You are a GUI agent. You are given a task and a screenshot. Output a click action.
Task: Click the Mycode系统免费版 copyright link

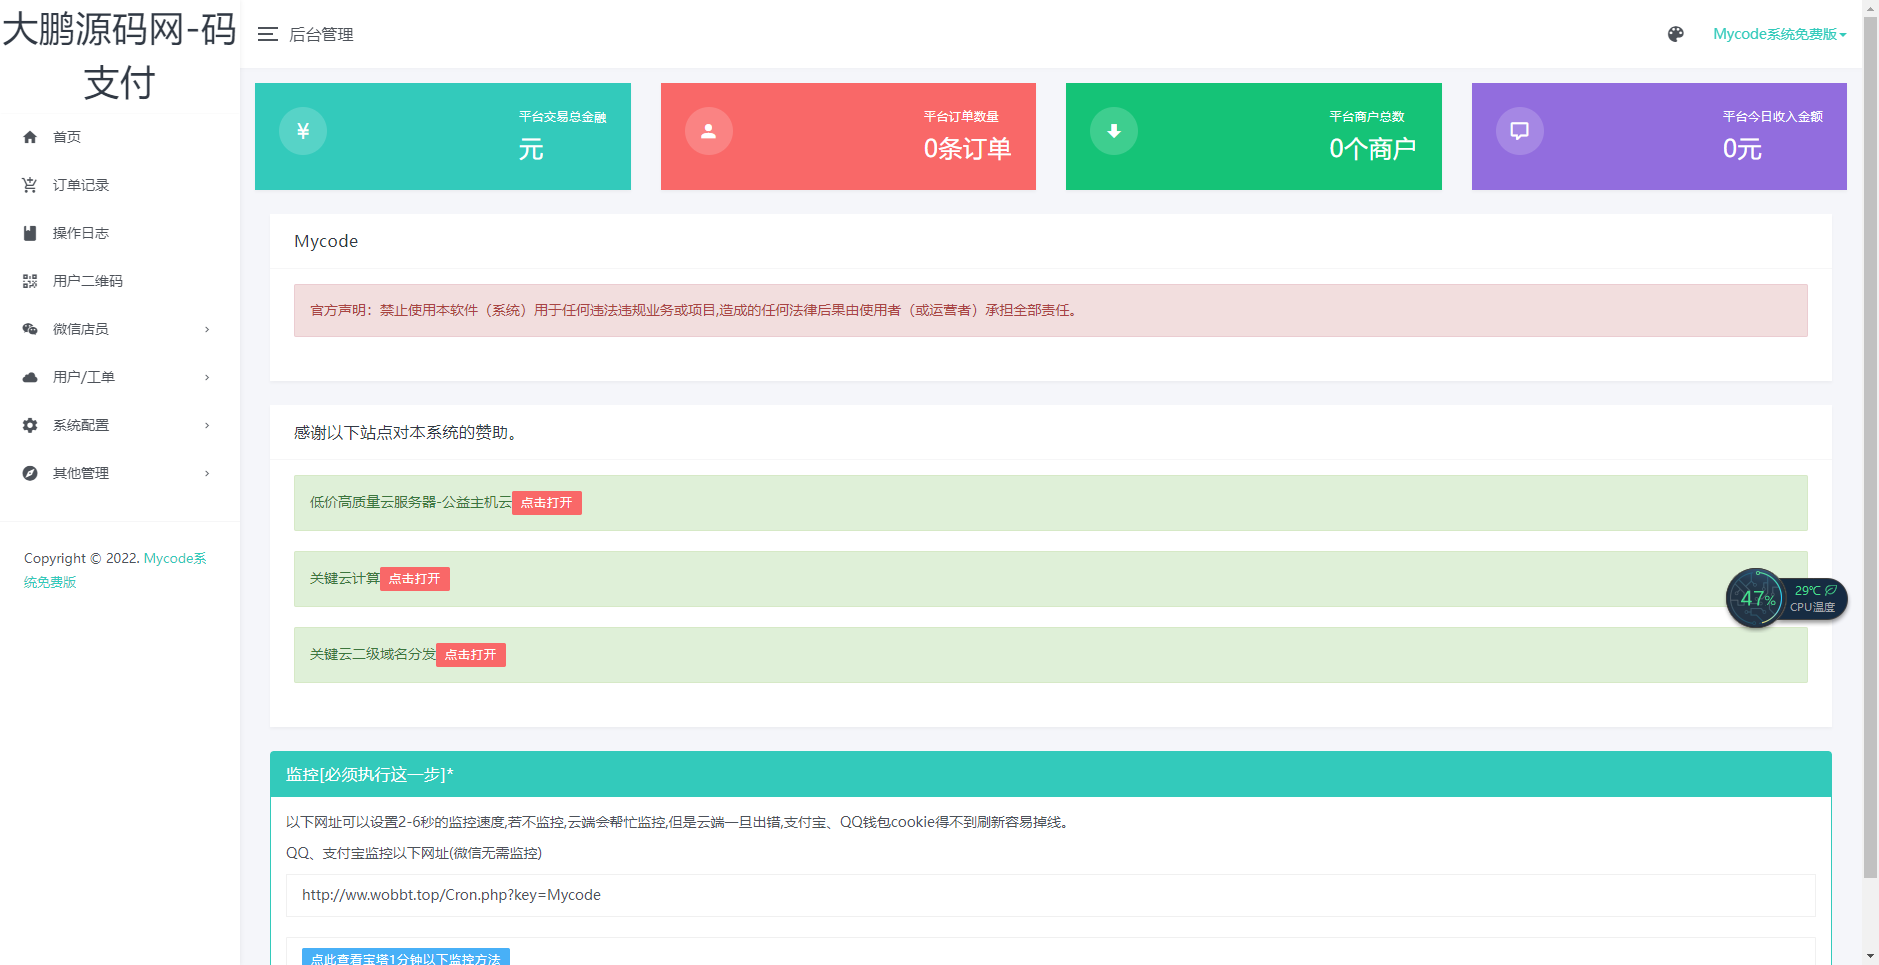pyautogui.click(x=174, y=559)
